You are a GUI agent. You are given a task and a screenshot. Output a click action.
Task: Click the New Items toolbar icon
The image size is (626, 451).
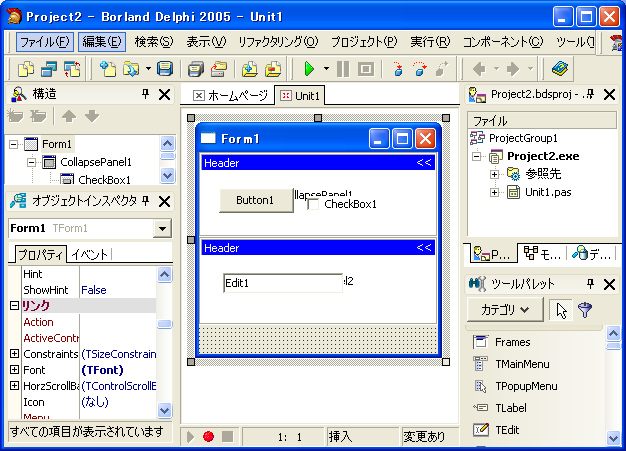tap(108, 69)
